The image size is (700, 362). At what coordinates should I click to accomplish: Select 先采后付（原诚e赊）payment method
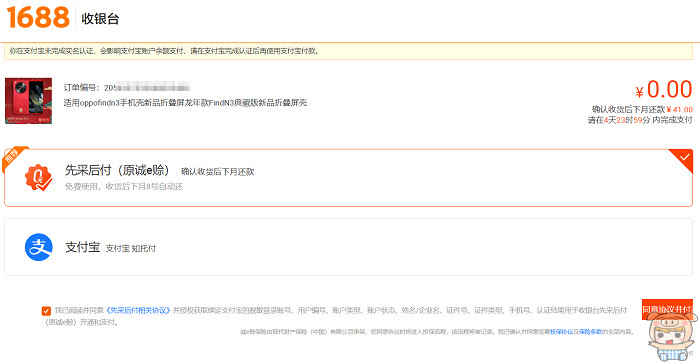348,178
